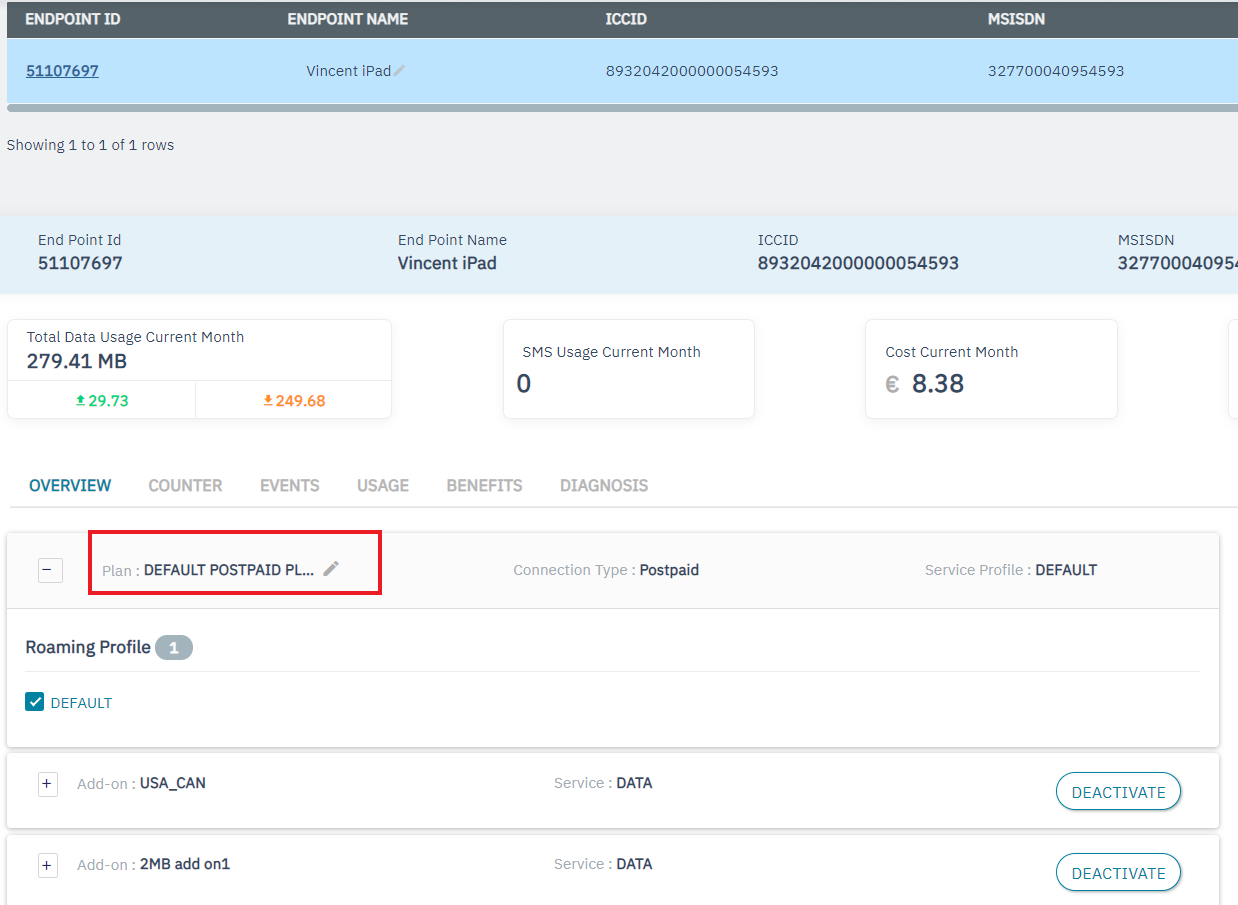
Task: Uncheck the DEFAULT roaming profile checkbox
Action: (35, 702)
